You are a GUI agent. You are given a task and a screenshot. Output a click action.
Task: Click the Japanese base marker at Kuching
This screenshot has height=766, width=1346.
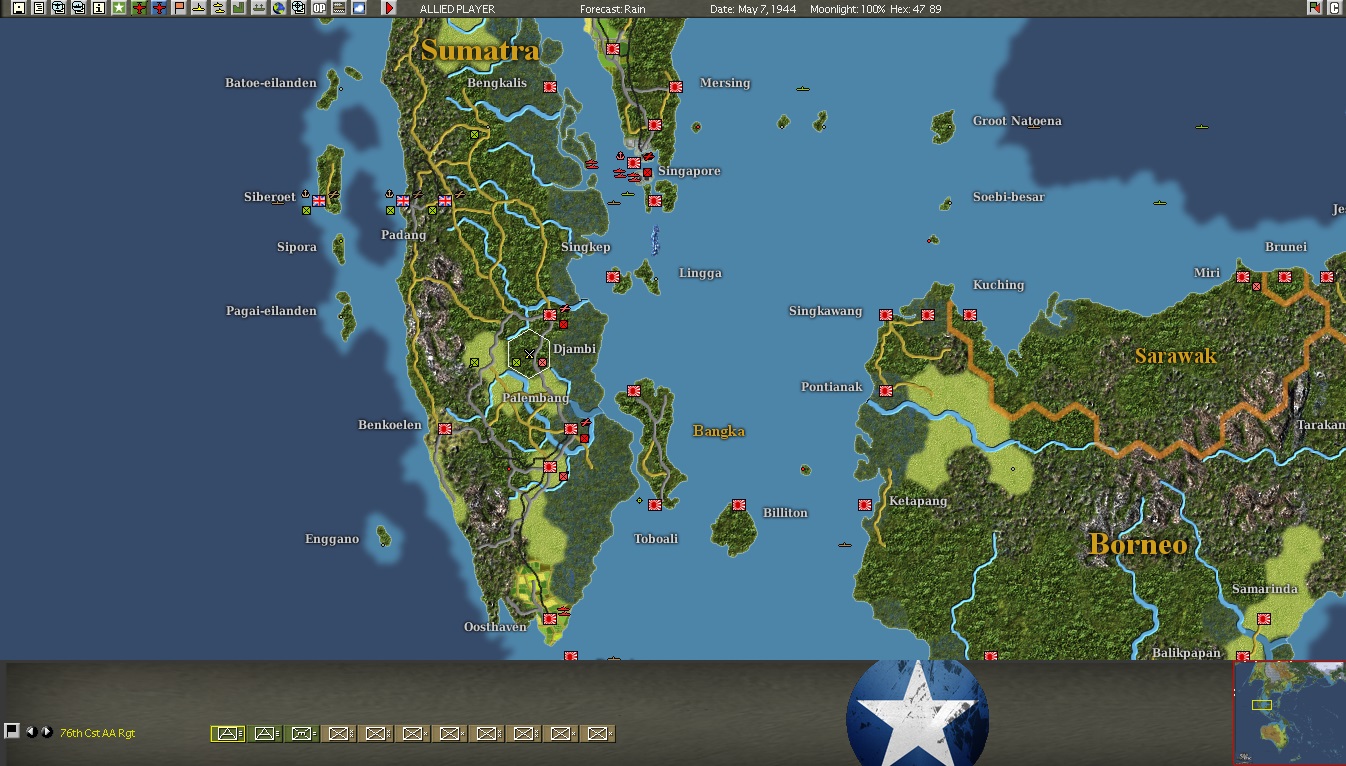pos(969,315)
